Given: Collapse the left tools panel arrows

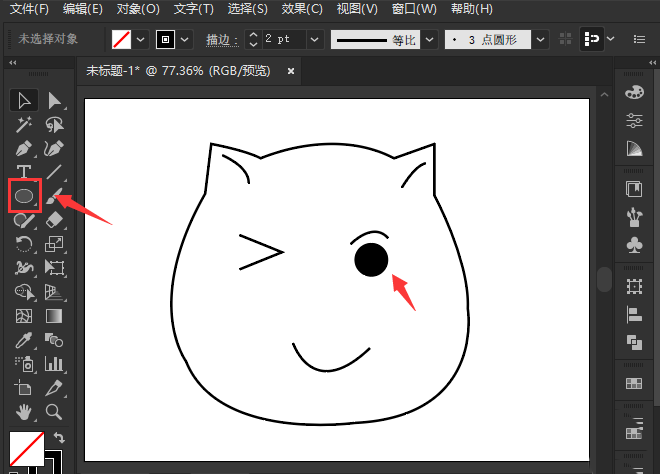Looking at the screenshot, I should pos(14,62).
